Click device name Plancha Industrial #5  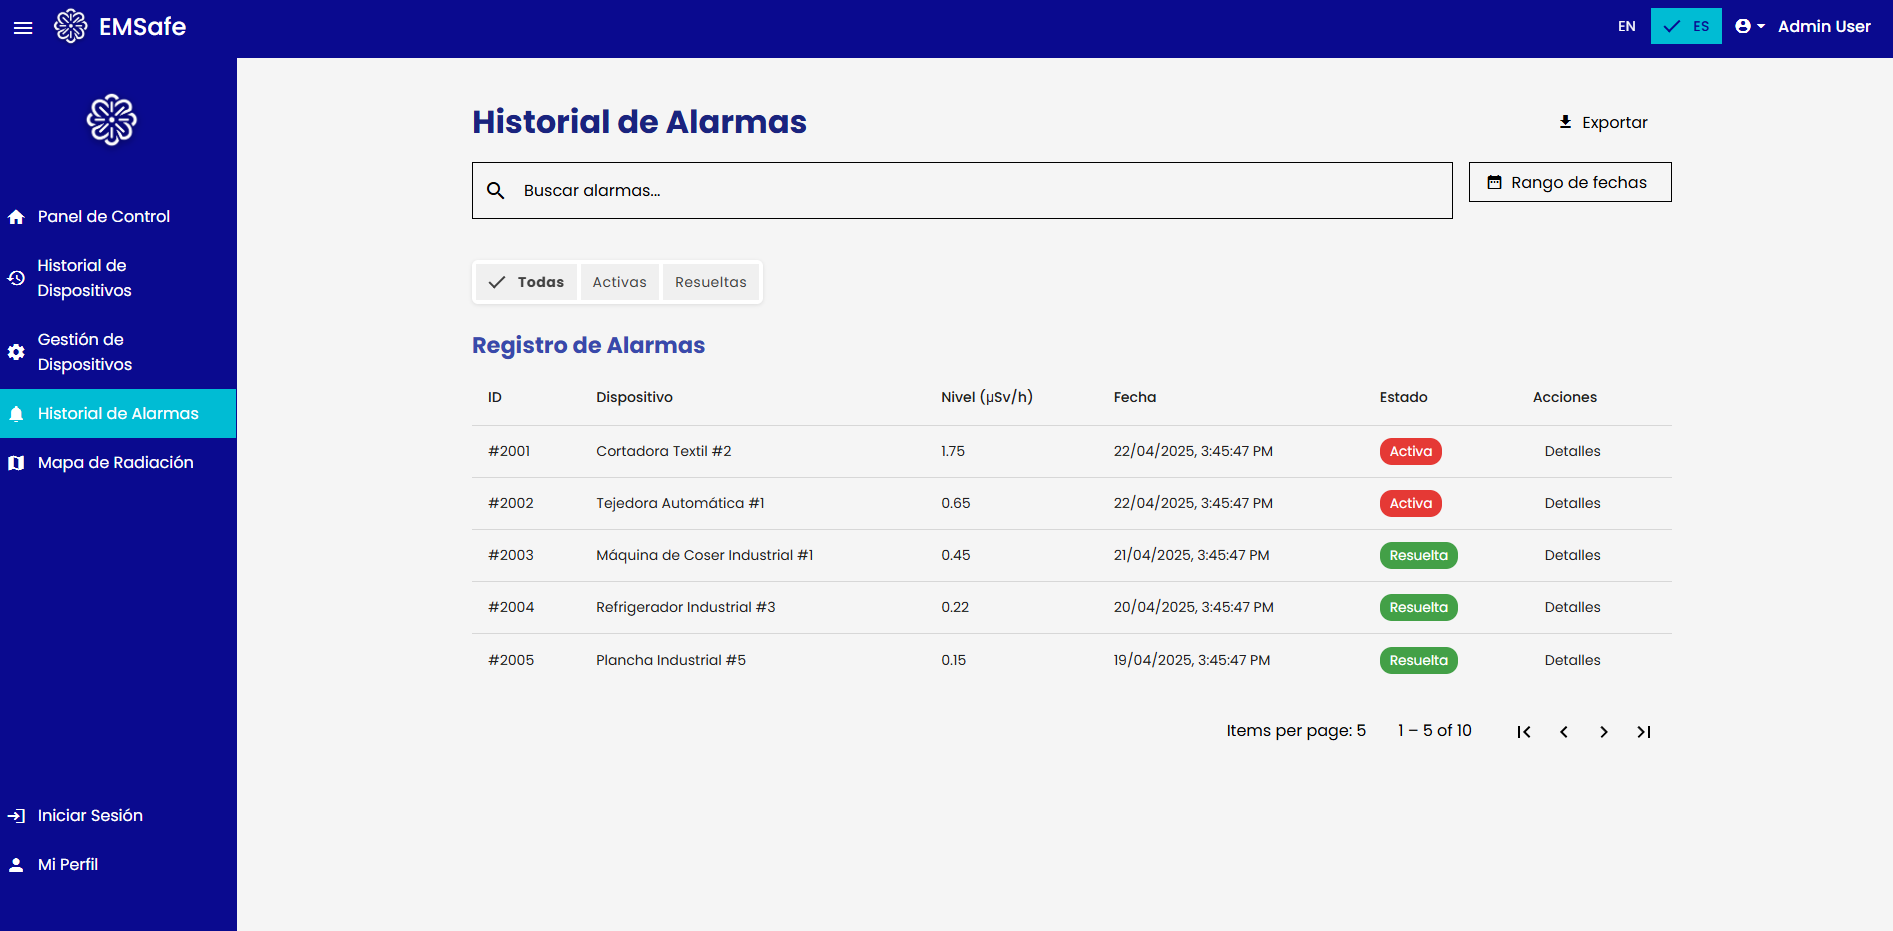[x=671, y=661]
